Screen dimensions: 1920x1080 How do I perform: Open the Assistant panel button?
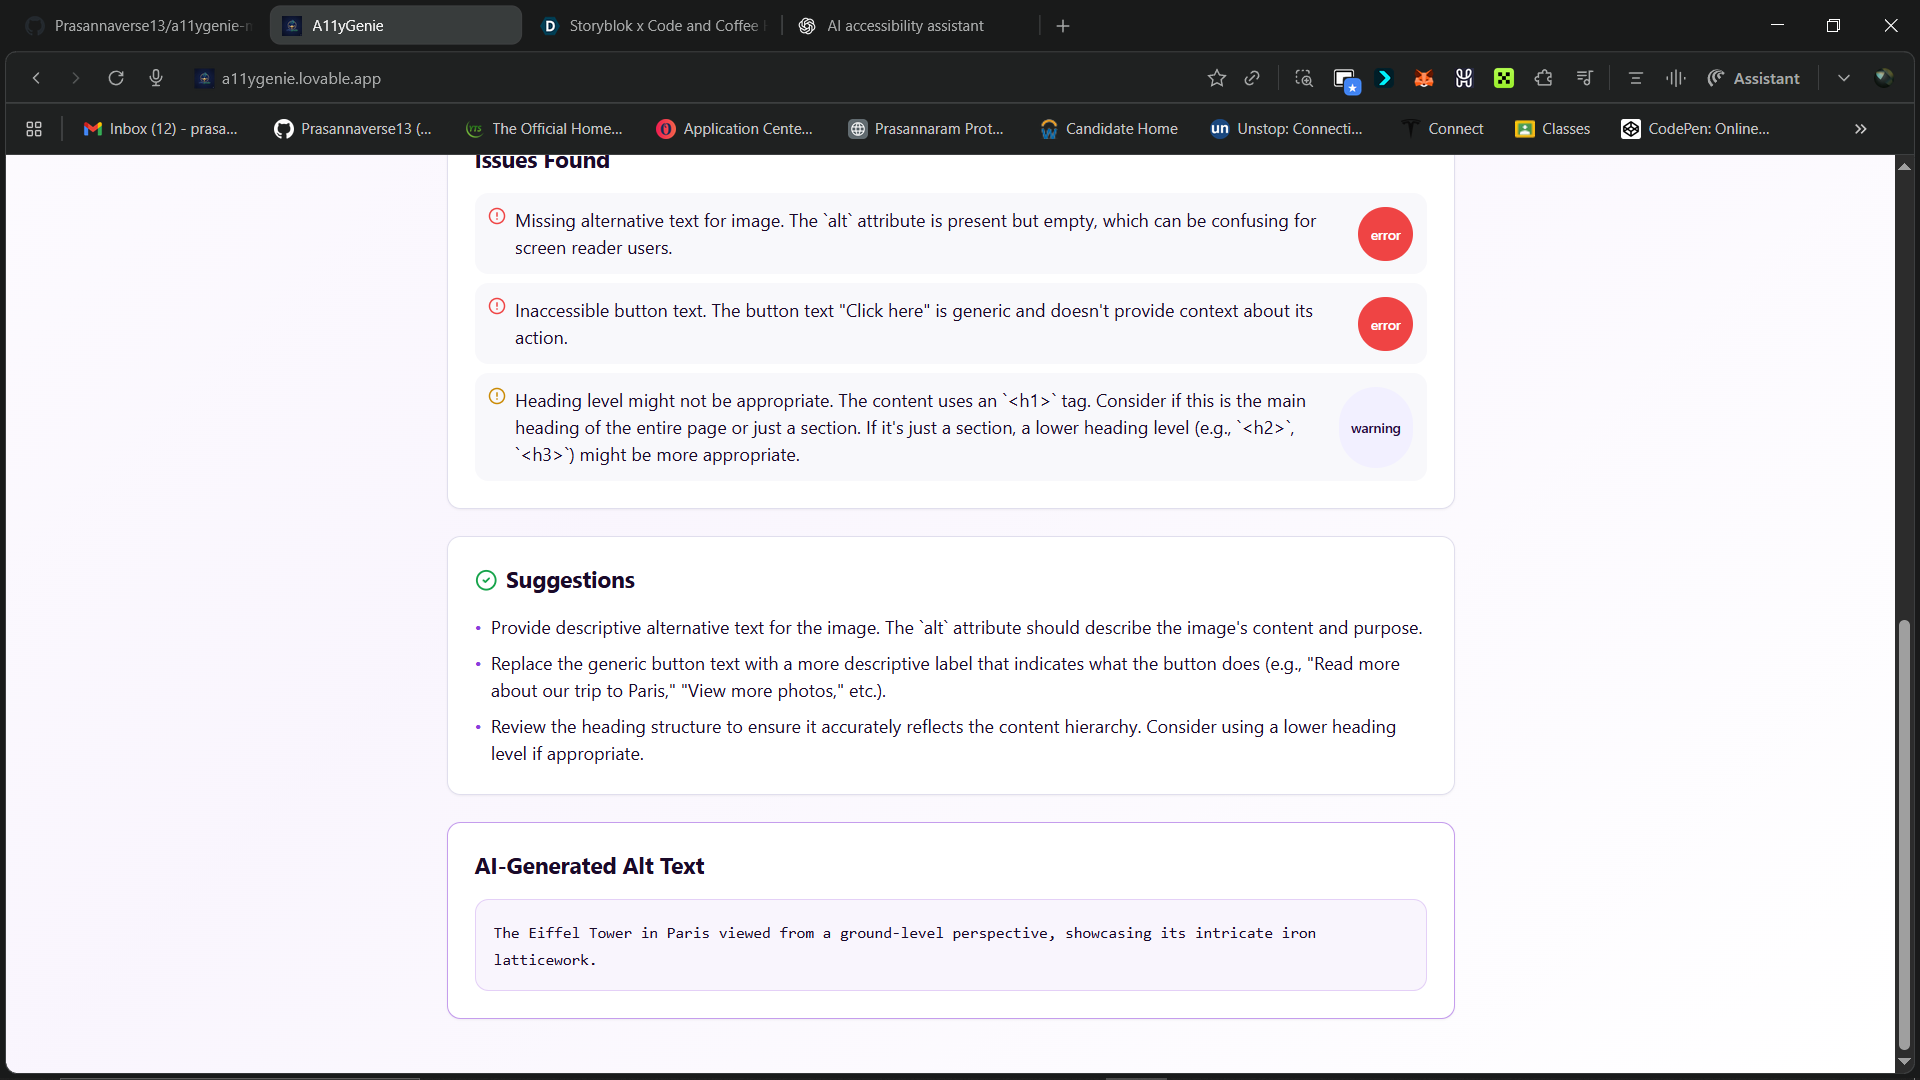[x=1753, y=78]
